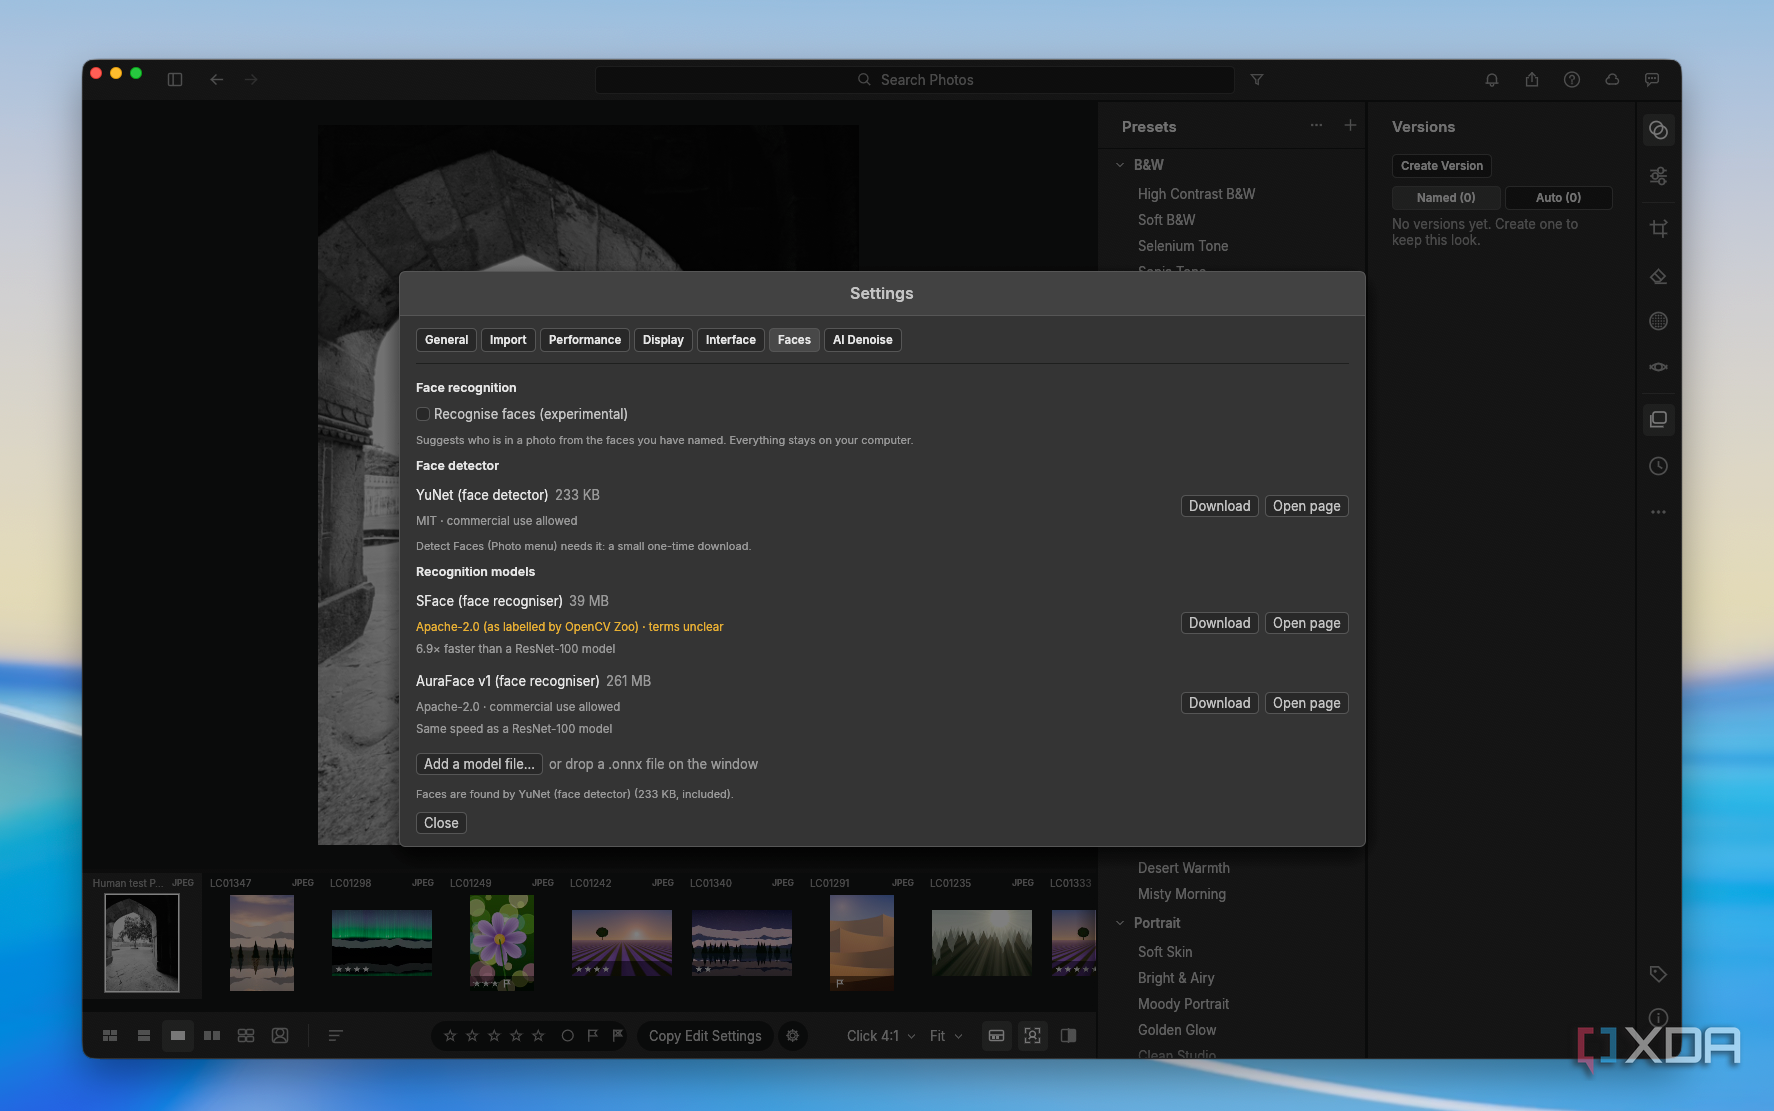Open the adjustment sliders tool icon
This screenshot has width=1774, height=1111.
pos(1658,176)
